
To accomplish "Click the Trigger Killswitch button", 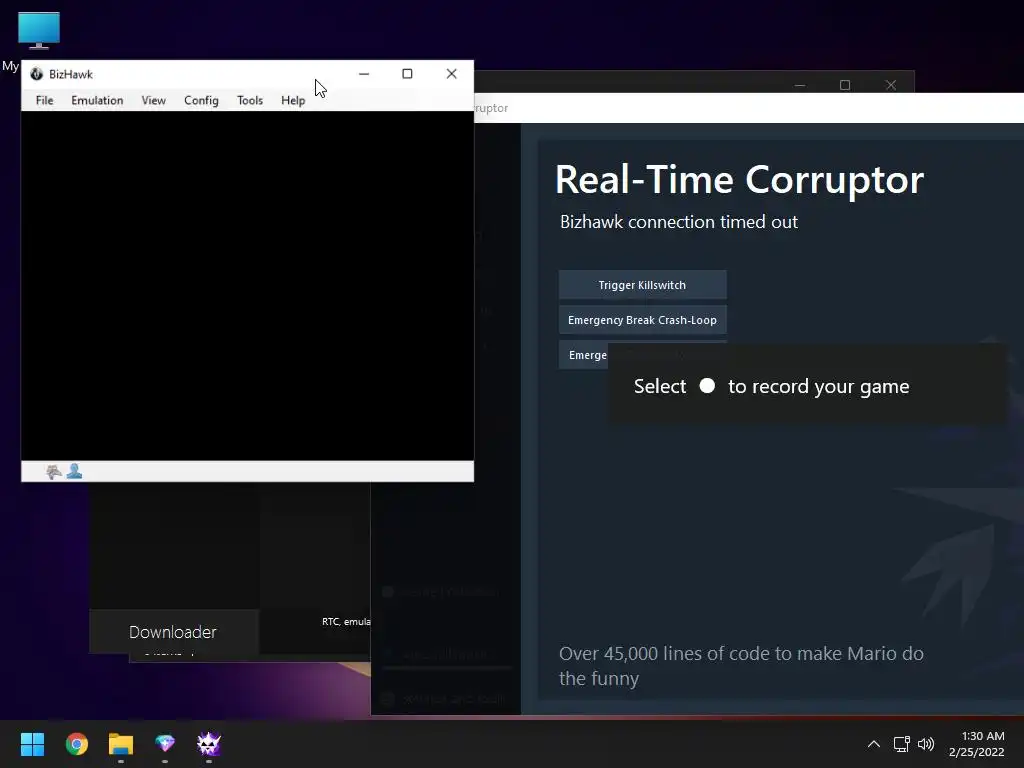I will pos(643,285).
